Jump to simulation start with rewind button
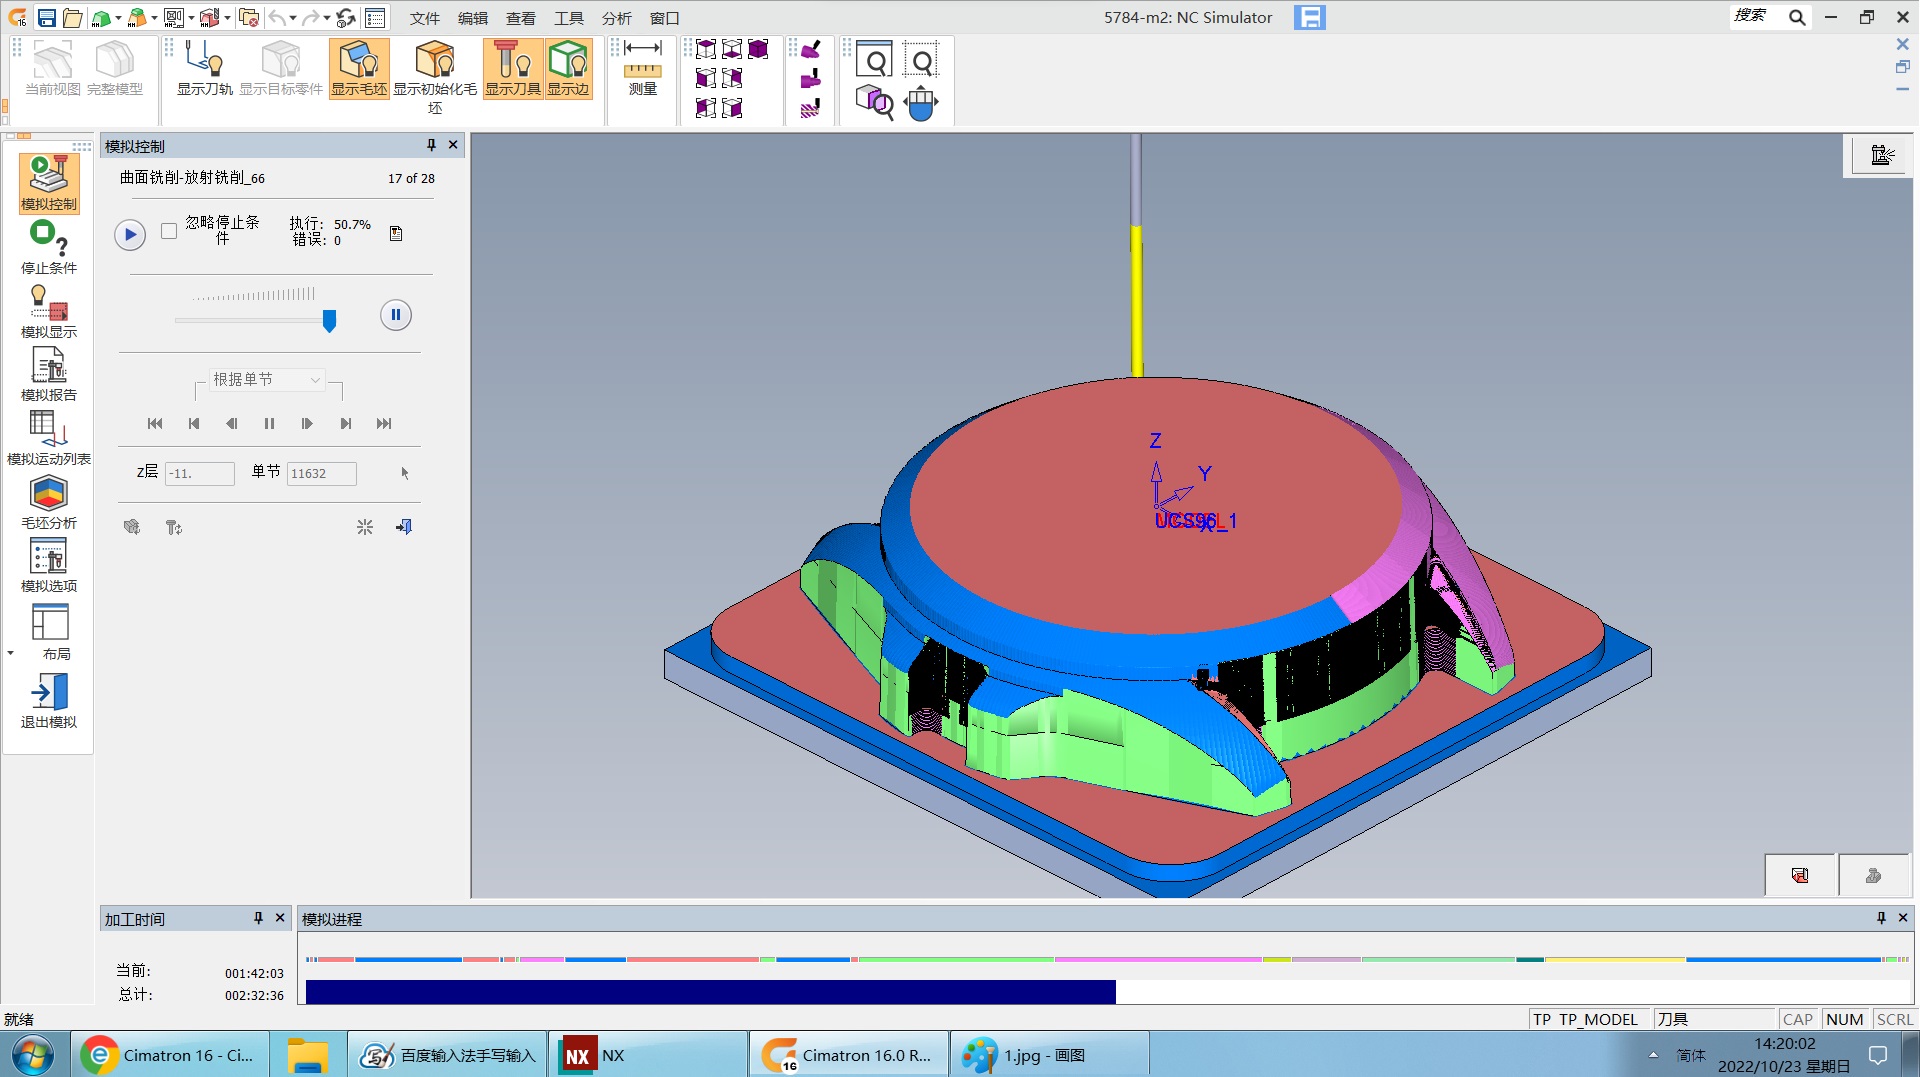1920x1077 pixels. click(x=155, y=424)
